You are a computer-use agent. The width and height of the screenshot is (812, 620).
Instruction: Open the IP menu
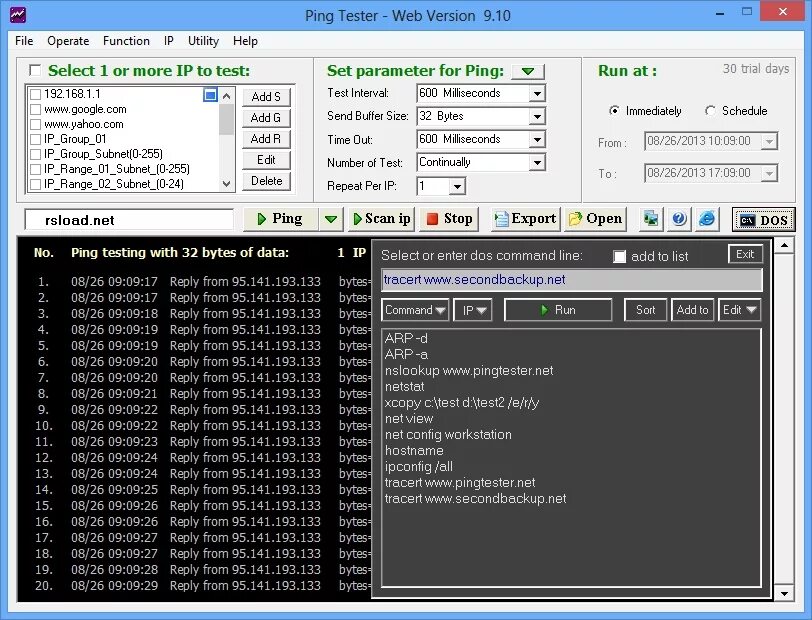click(168, 41)
